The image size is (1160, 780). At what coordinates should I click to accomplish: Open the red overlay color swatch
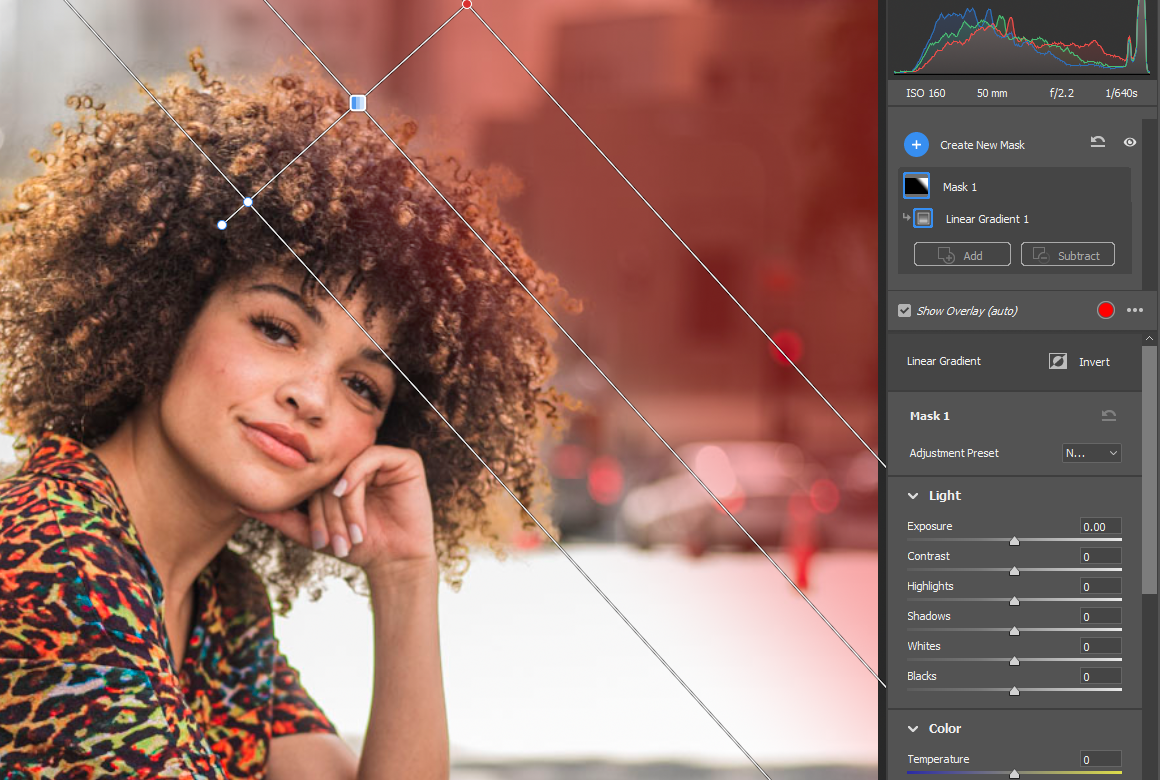1105,310
